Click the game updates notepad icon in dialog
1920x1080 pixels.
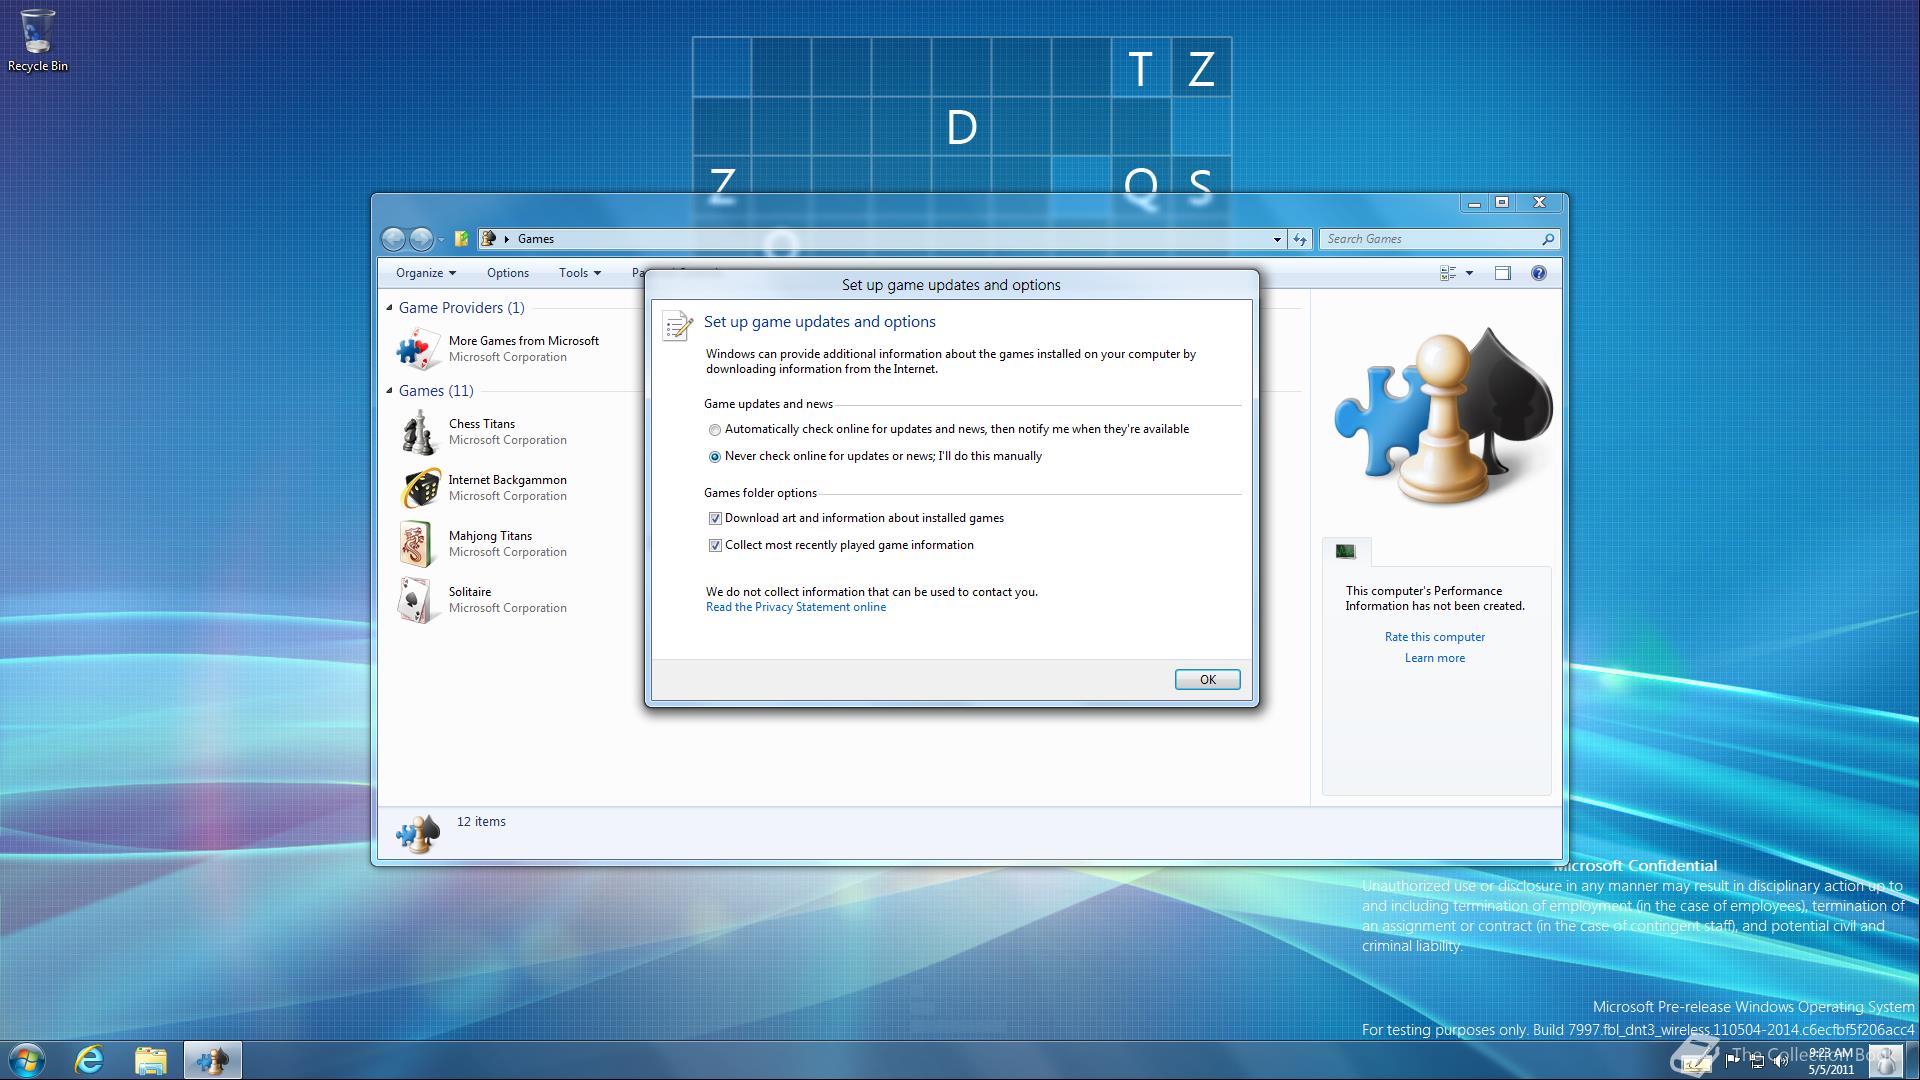[677, 325]
